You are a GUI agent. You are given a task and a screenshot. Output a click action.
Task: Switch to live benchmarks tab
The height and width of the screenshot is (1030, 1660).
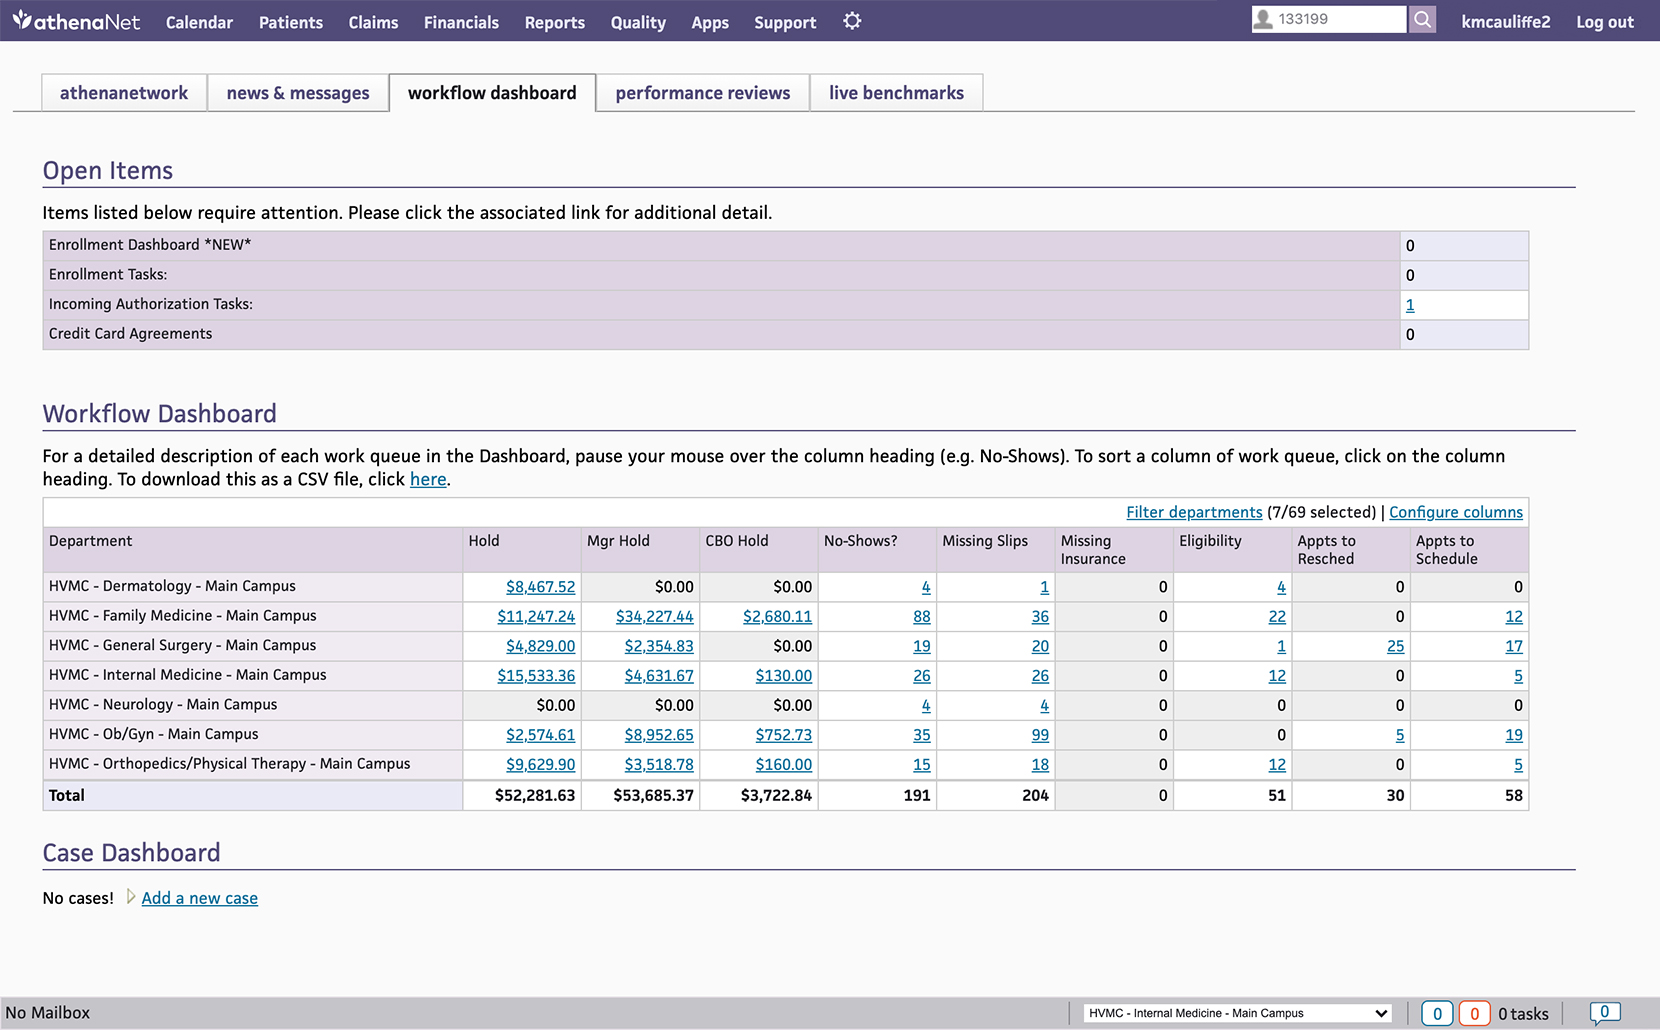896,93
